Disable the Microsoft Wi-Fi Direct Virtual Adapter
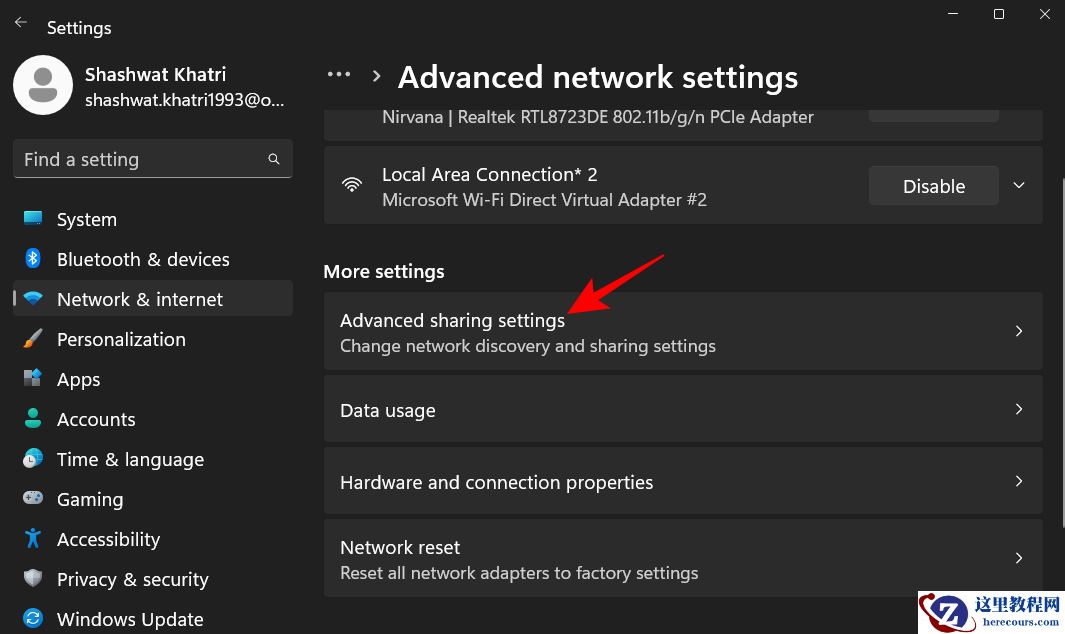Viewport: 1065px width, 634px height. pyautogui.click(x=933, y=185)
